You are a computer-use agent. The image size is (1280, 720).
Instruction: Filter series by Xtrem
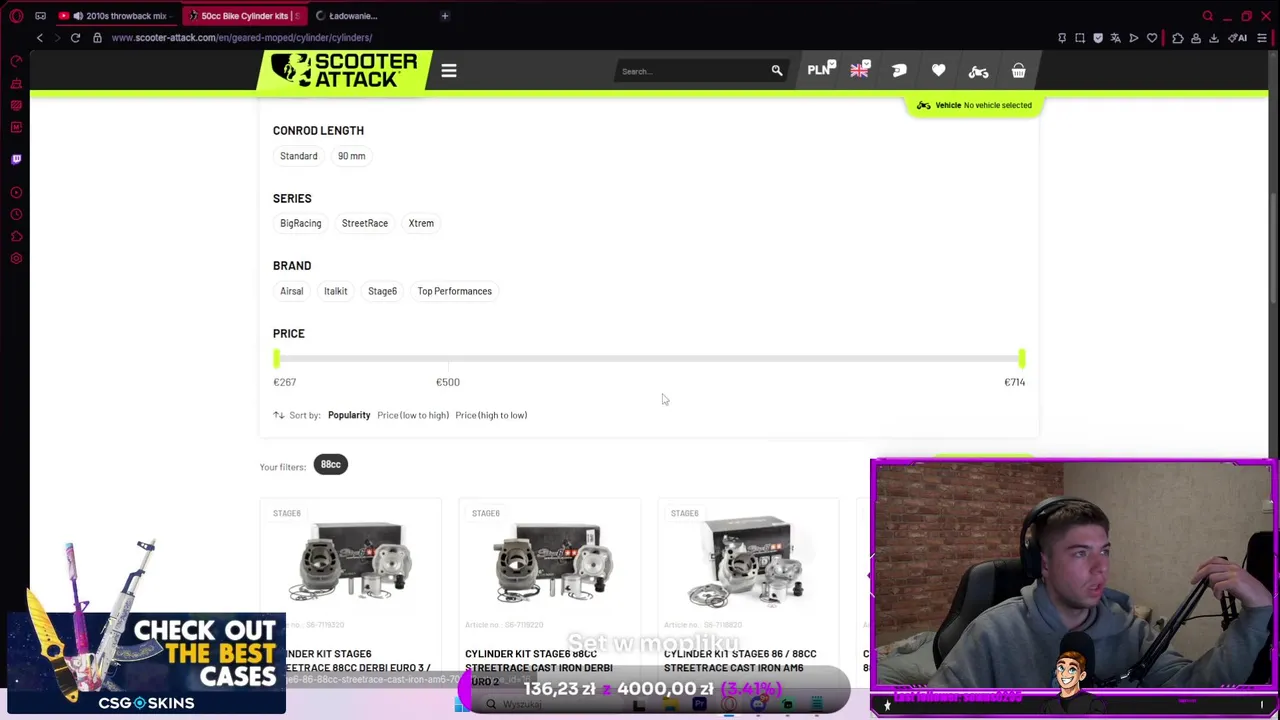pos(421,223)
